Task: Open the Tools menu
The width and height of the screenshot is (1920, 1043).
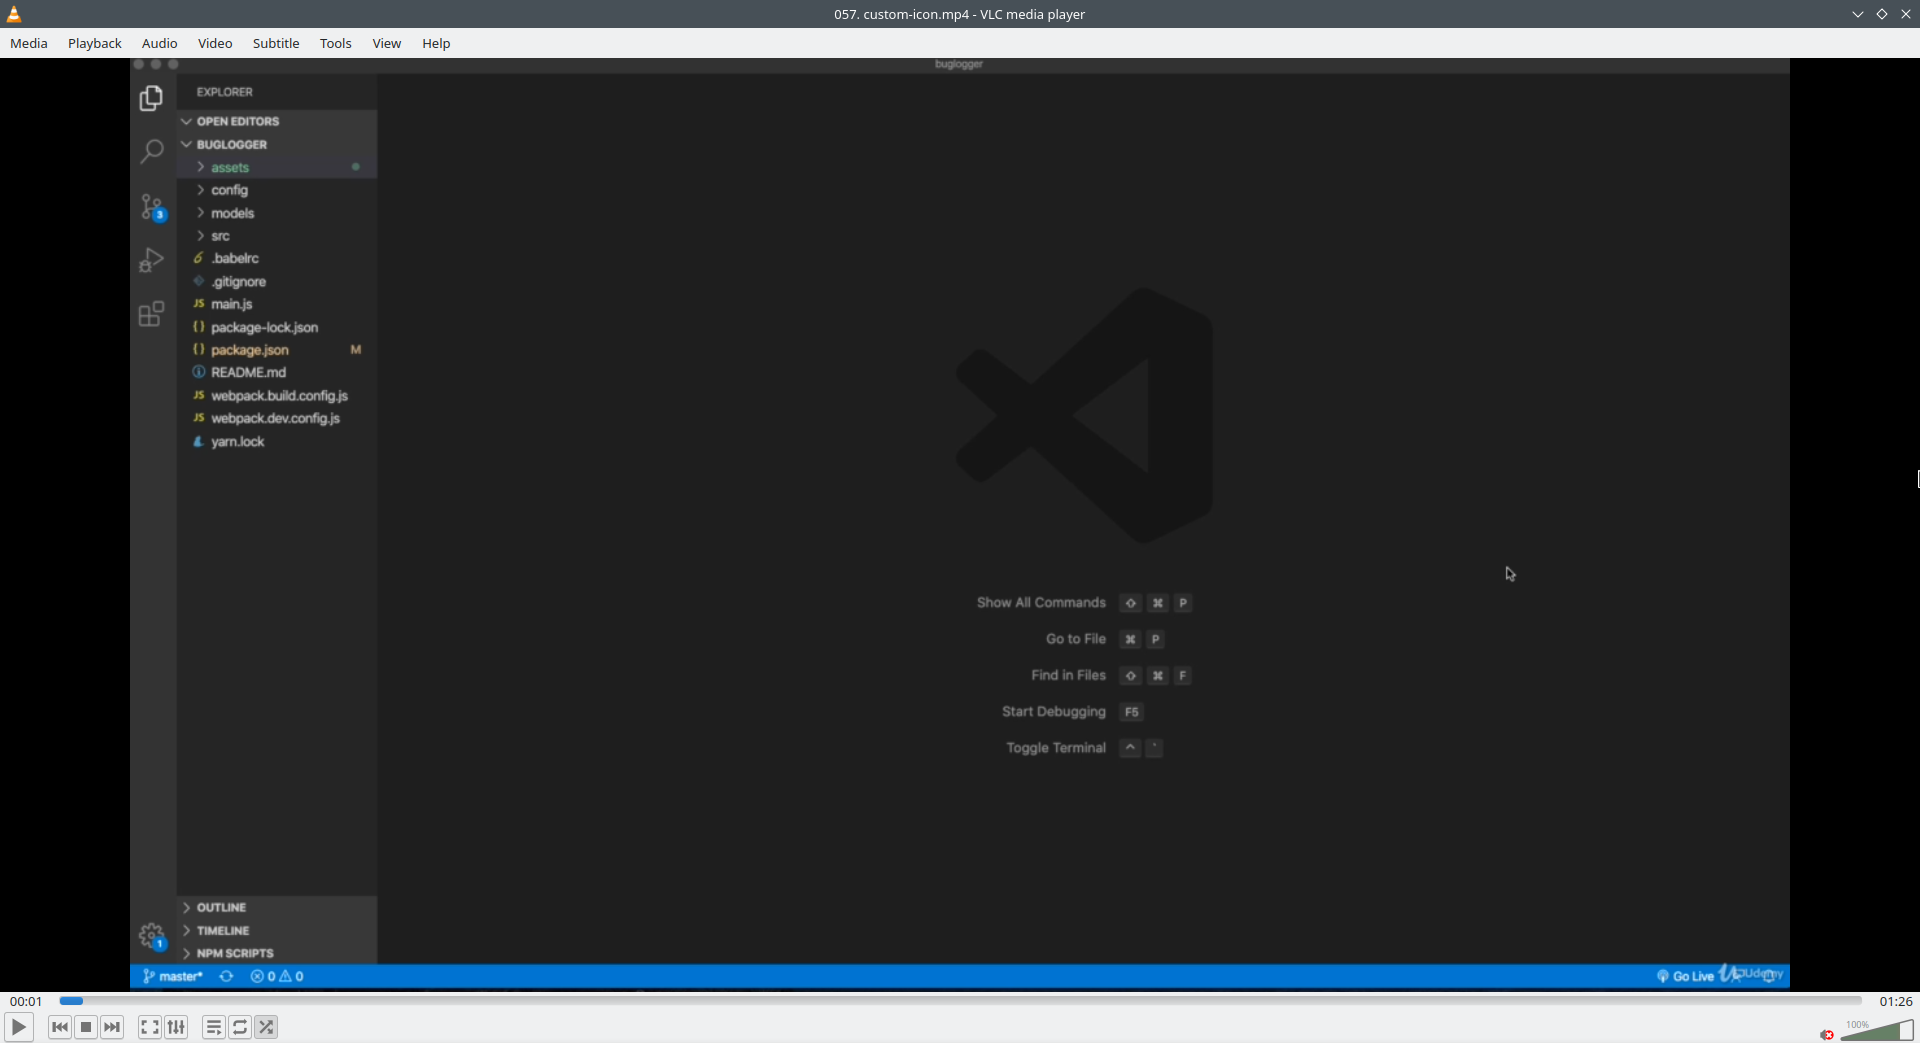Action: pyautogui.click(x=336, y=43)
